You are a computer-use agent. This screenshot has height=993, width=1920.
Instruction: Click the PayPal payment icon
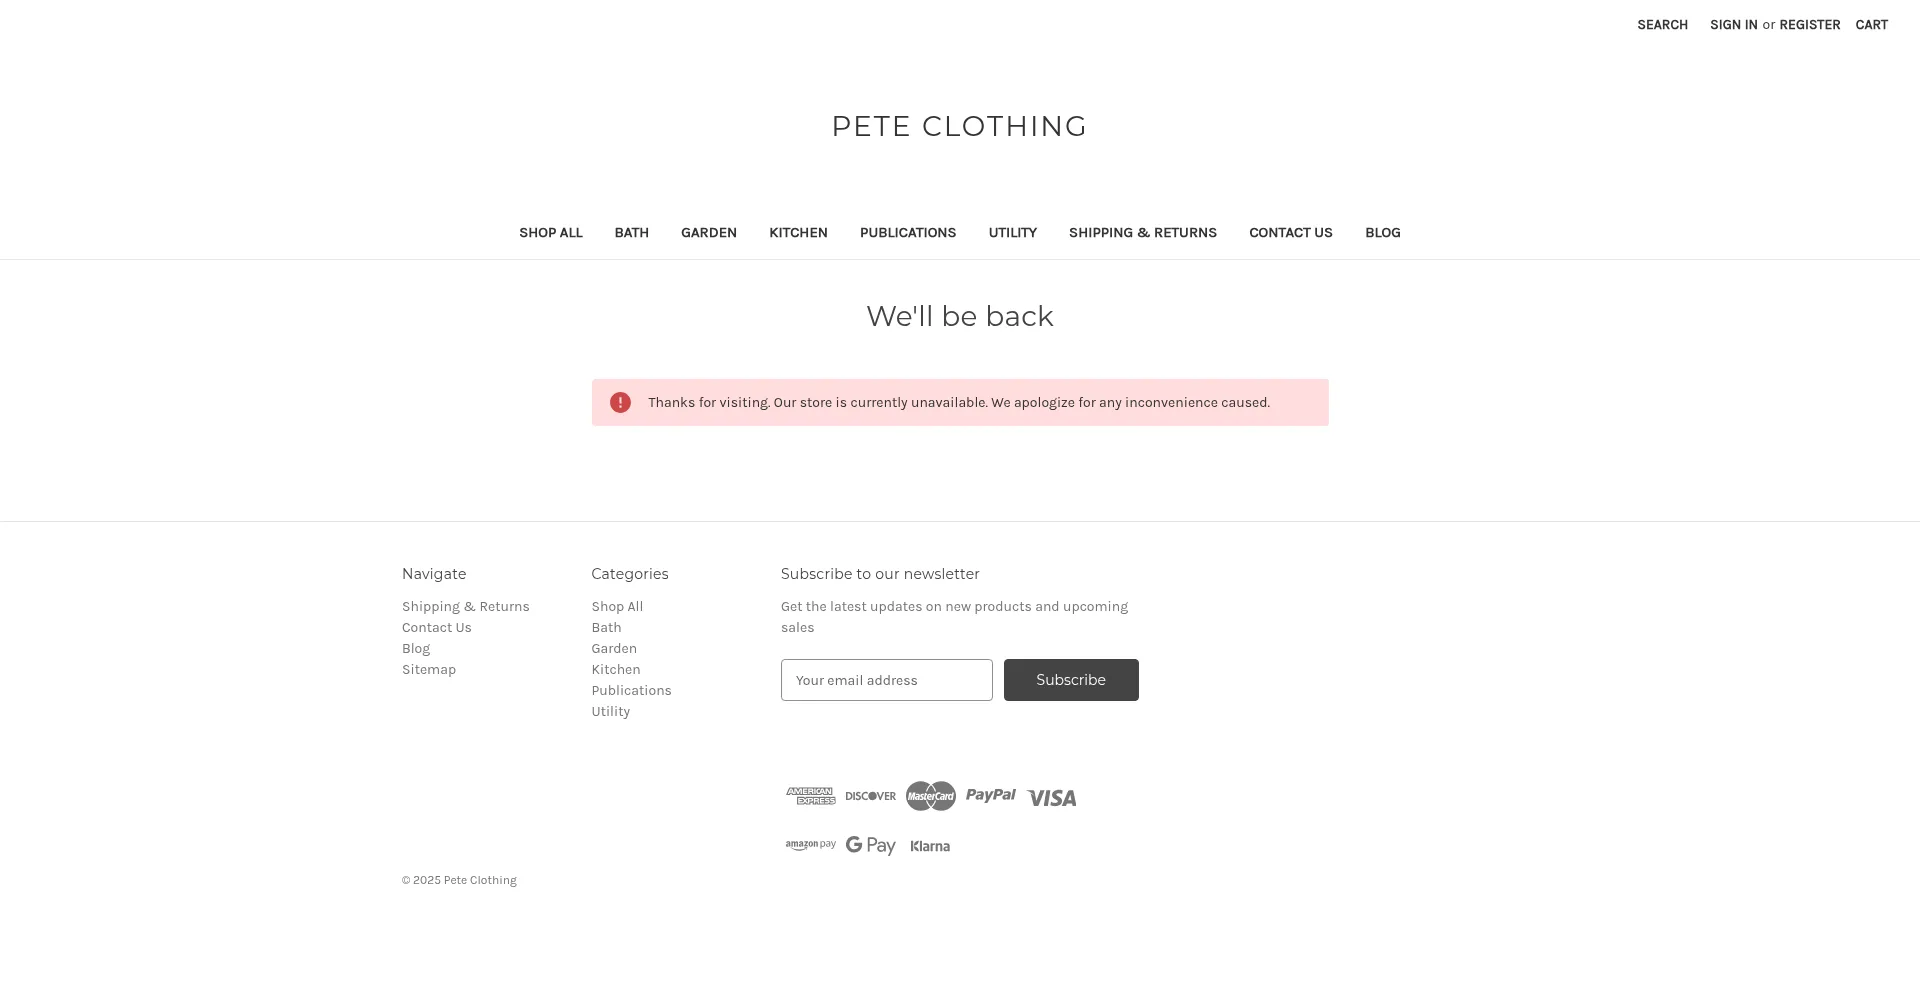tap(990, 795)
